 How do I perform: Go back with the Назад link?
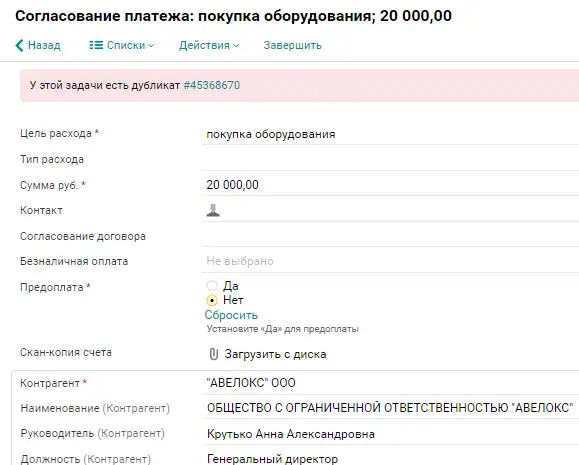38,45
